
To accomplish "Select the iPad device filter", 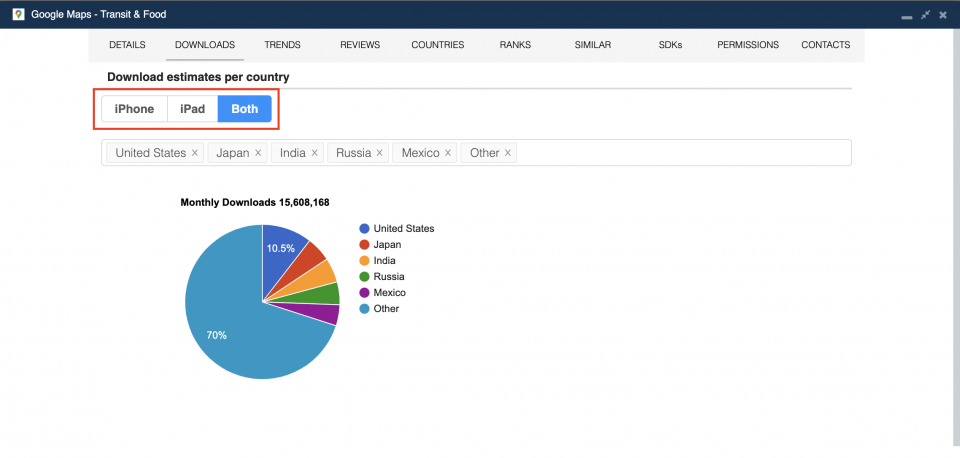I will [x=192, y=109].
